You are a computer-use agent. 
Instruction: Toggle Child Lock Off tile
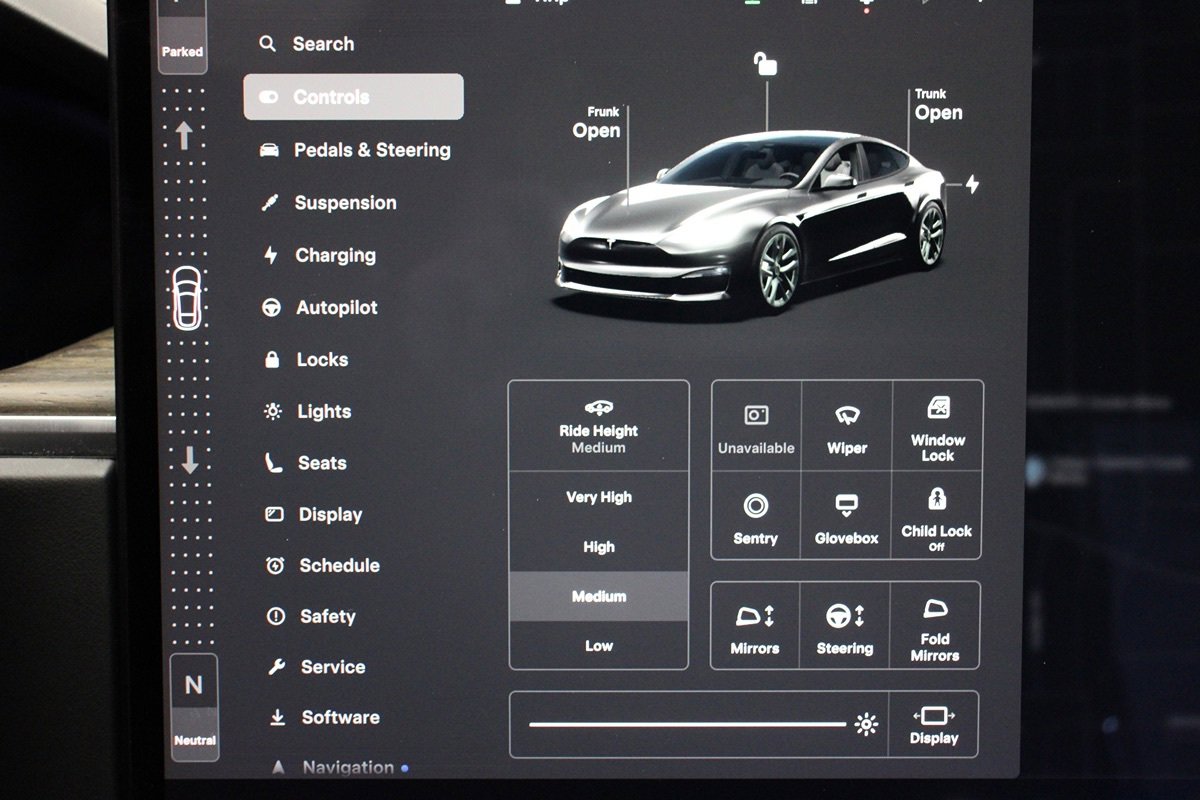[x=937, y=516]
